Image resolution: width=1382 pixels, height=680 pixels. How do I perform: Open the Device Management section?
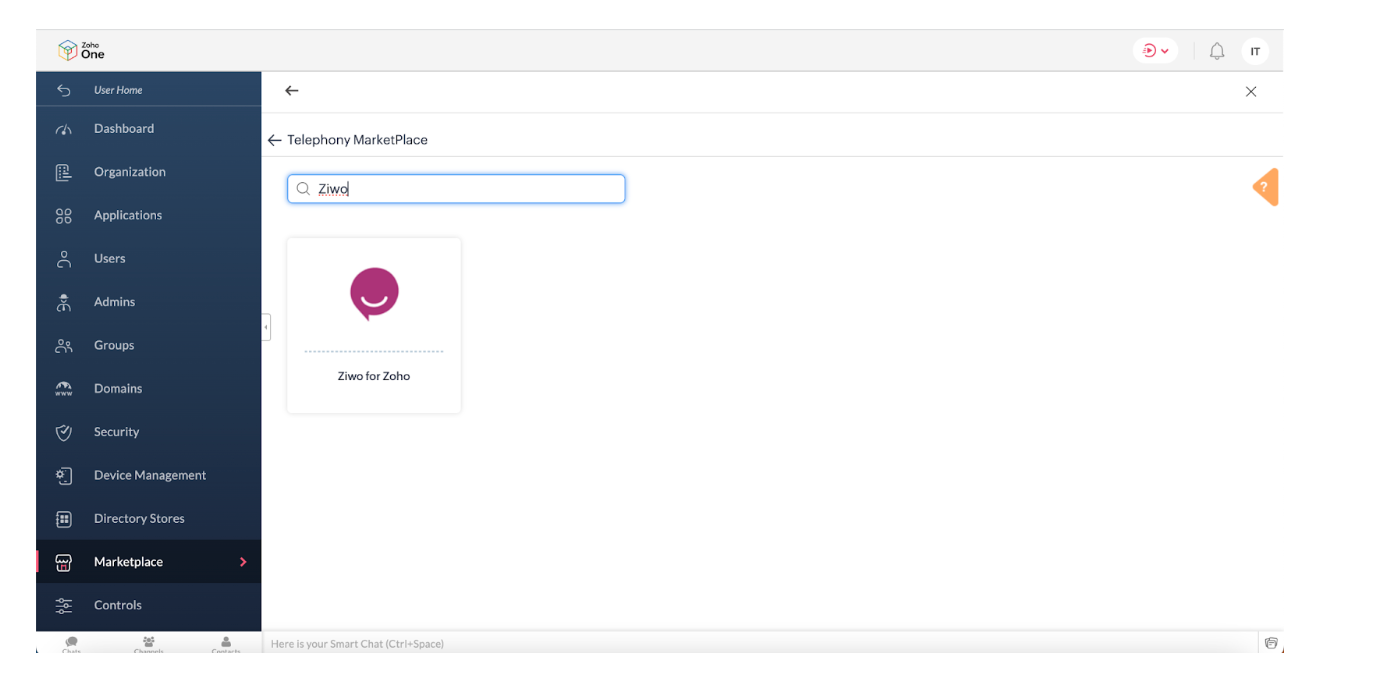(x=148, y=475)
